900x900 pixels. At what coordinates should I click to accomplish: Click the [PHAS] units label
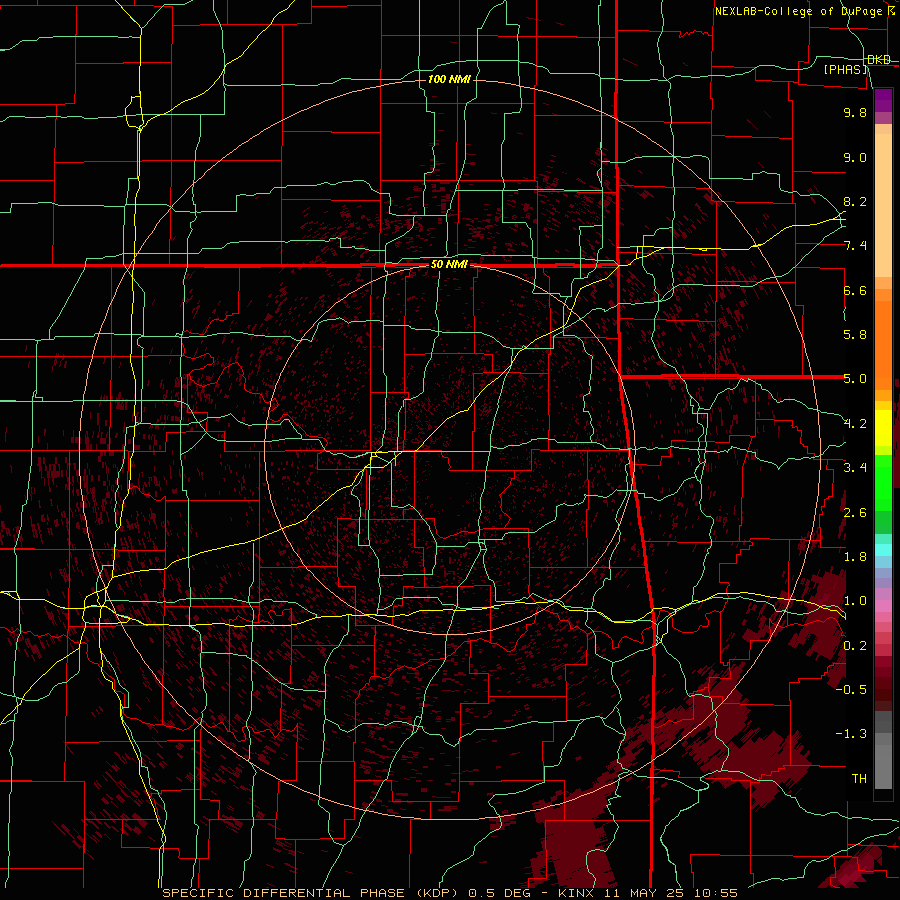[x=845, y=69]
